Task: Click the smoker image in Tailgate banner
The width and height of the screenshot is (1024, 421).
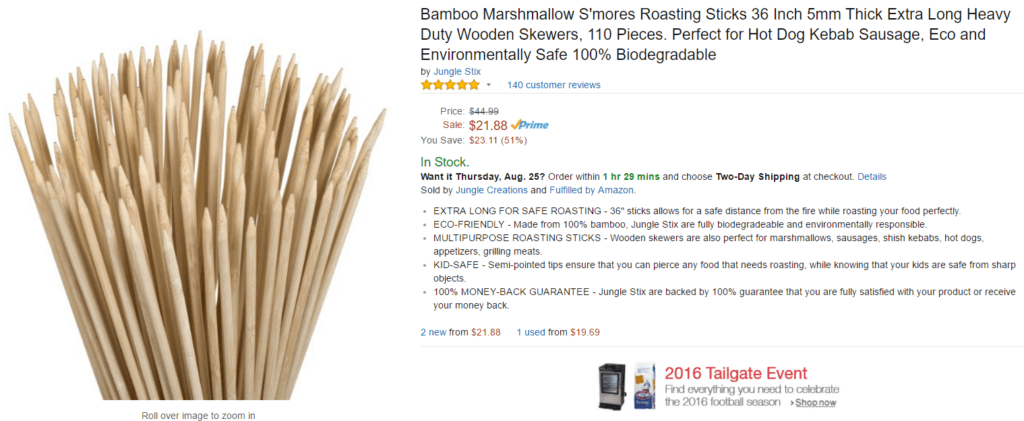Action: [x=610, y=385]
